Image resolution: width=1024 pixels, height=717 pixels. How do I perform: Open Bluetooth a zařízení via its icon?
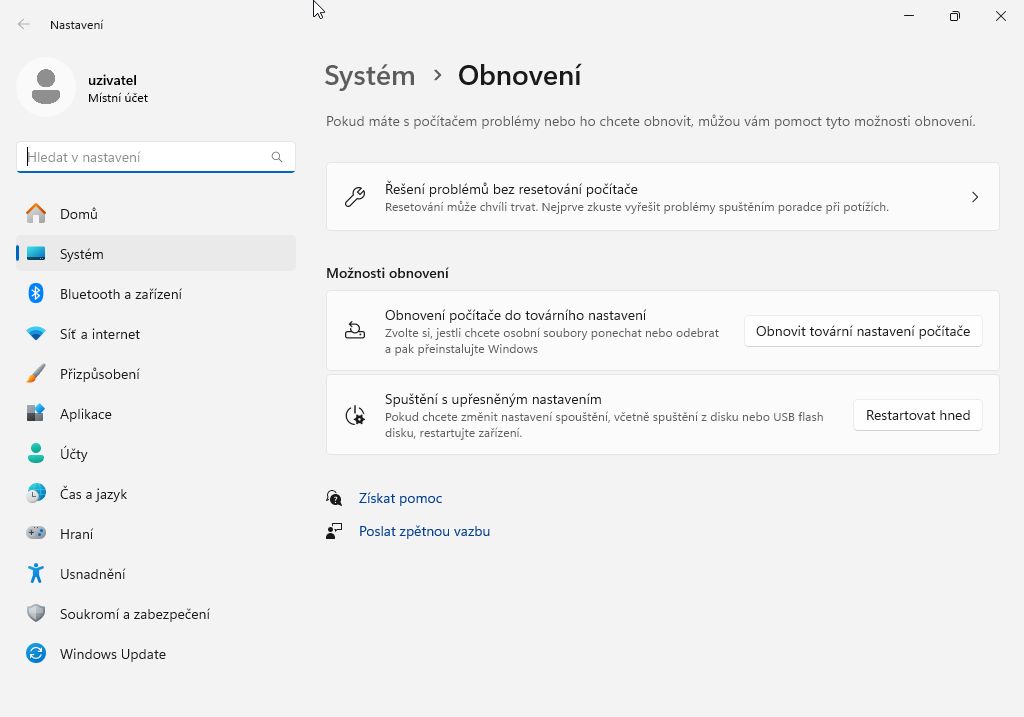click(36, 294)
